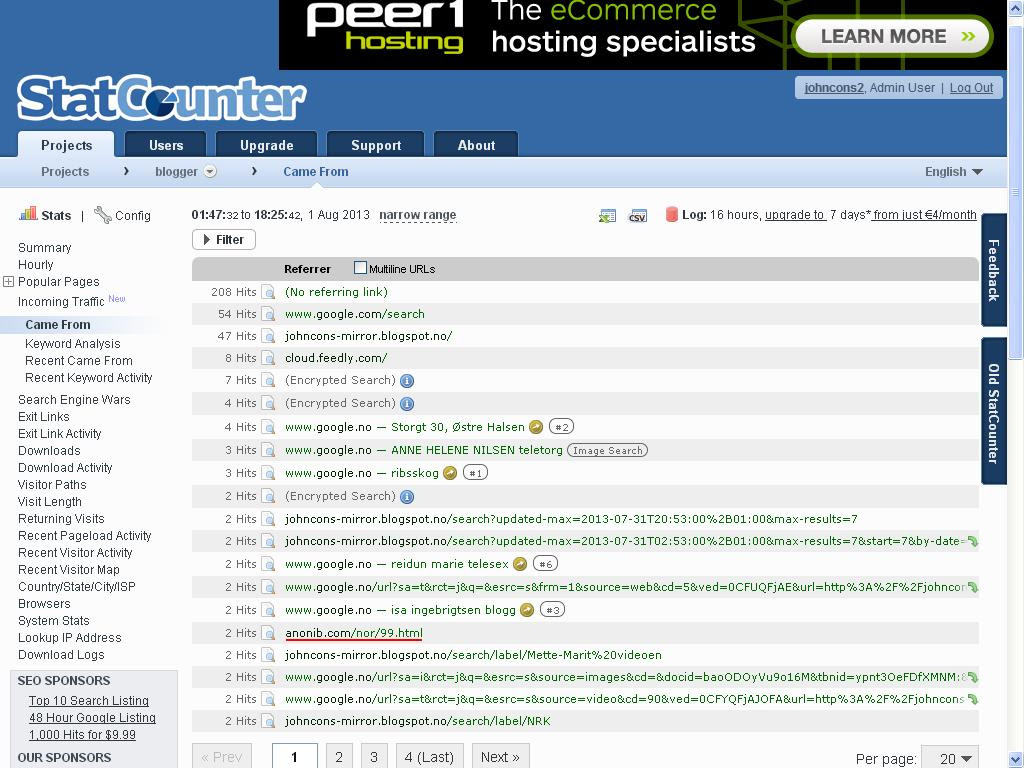Open the reidun marie telesex result arrow icon
This screenshot has height=768, width=1024.
(520, 564)
